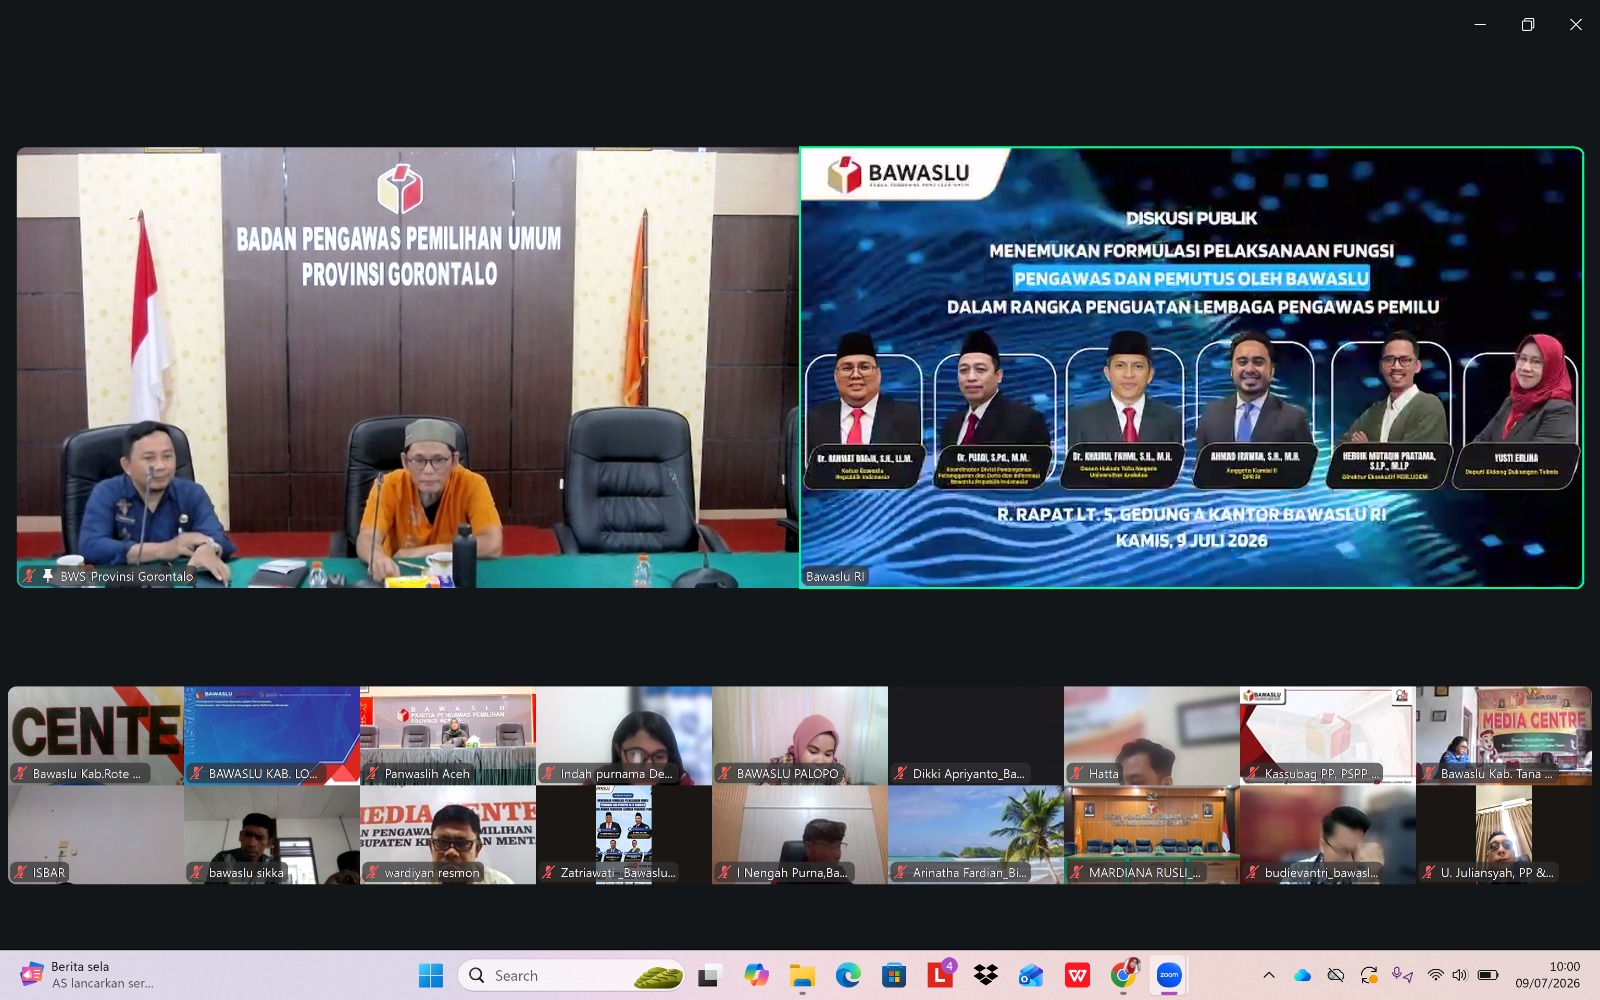
Task: Click the microphone location tray icon
Action: 1402,975
